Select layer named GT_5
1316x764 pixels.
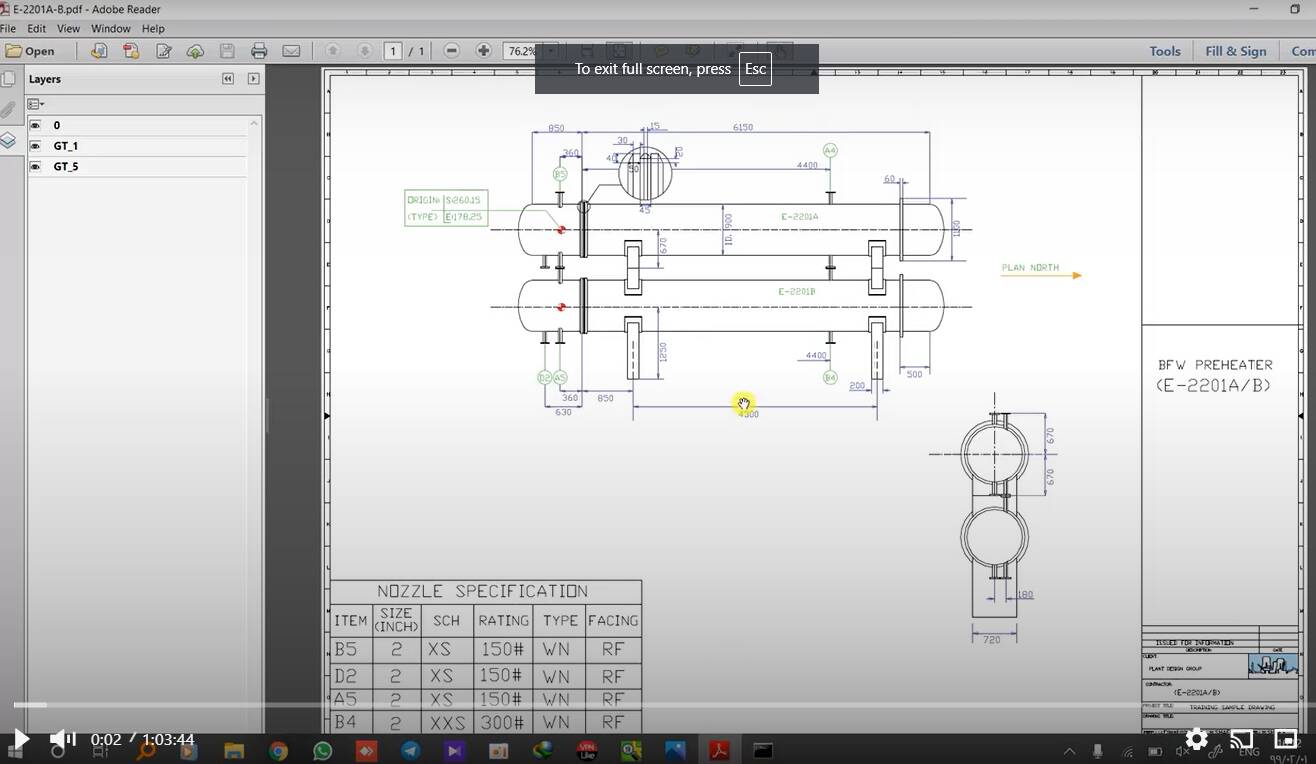66,166
